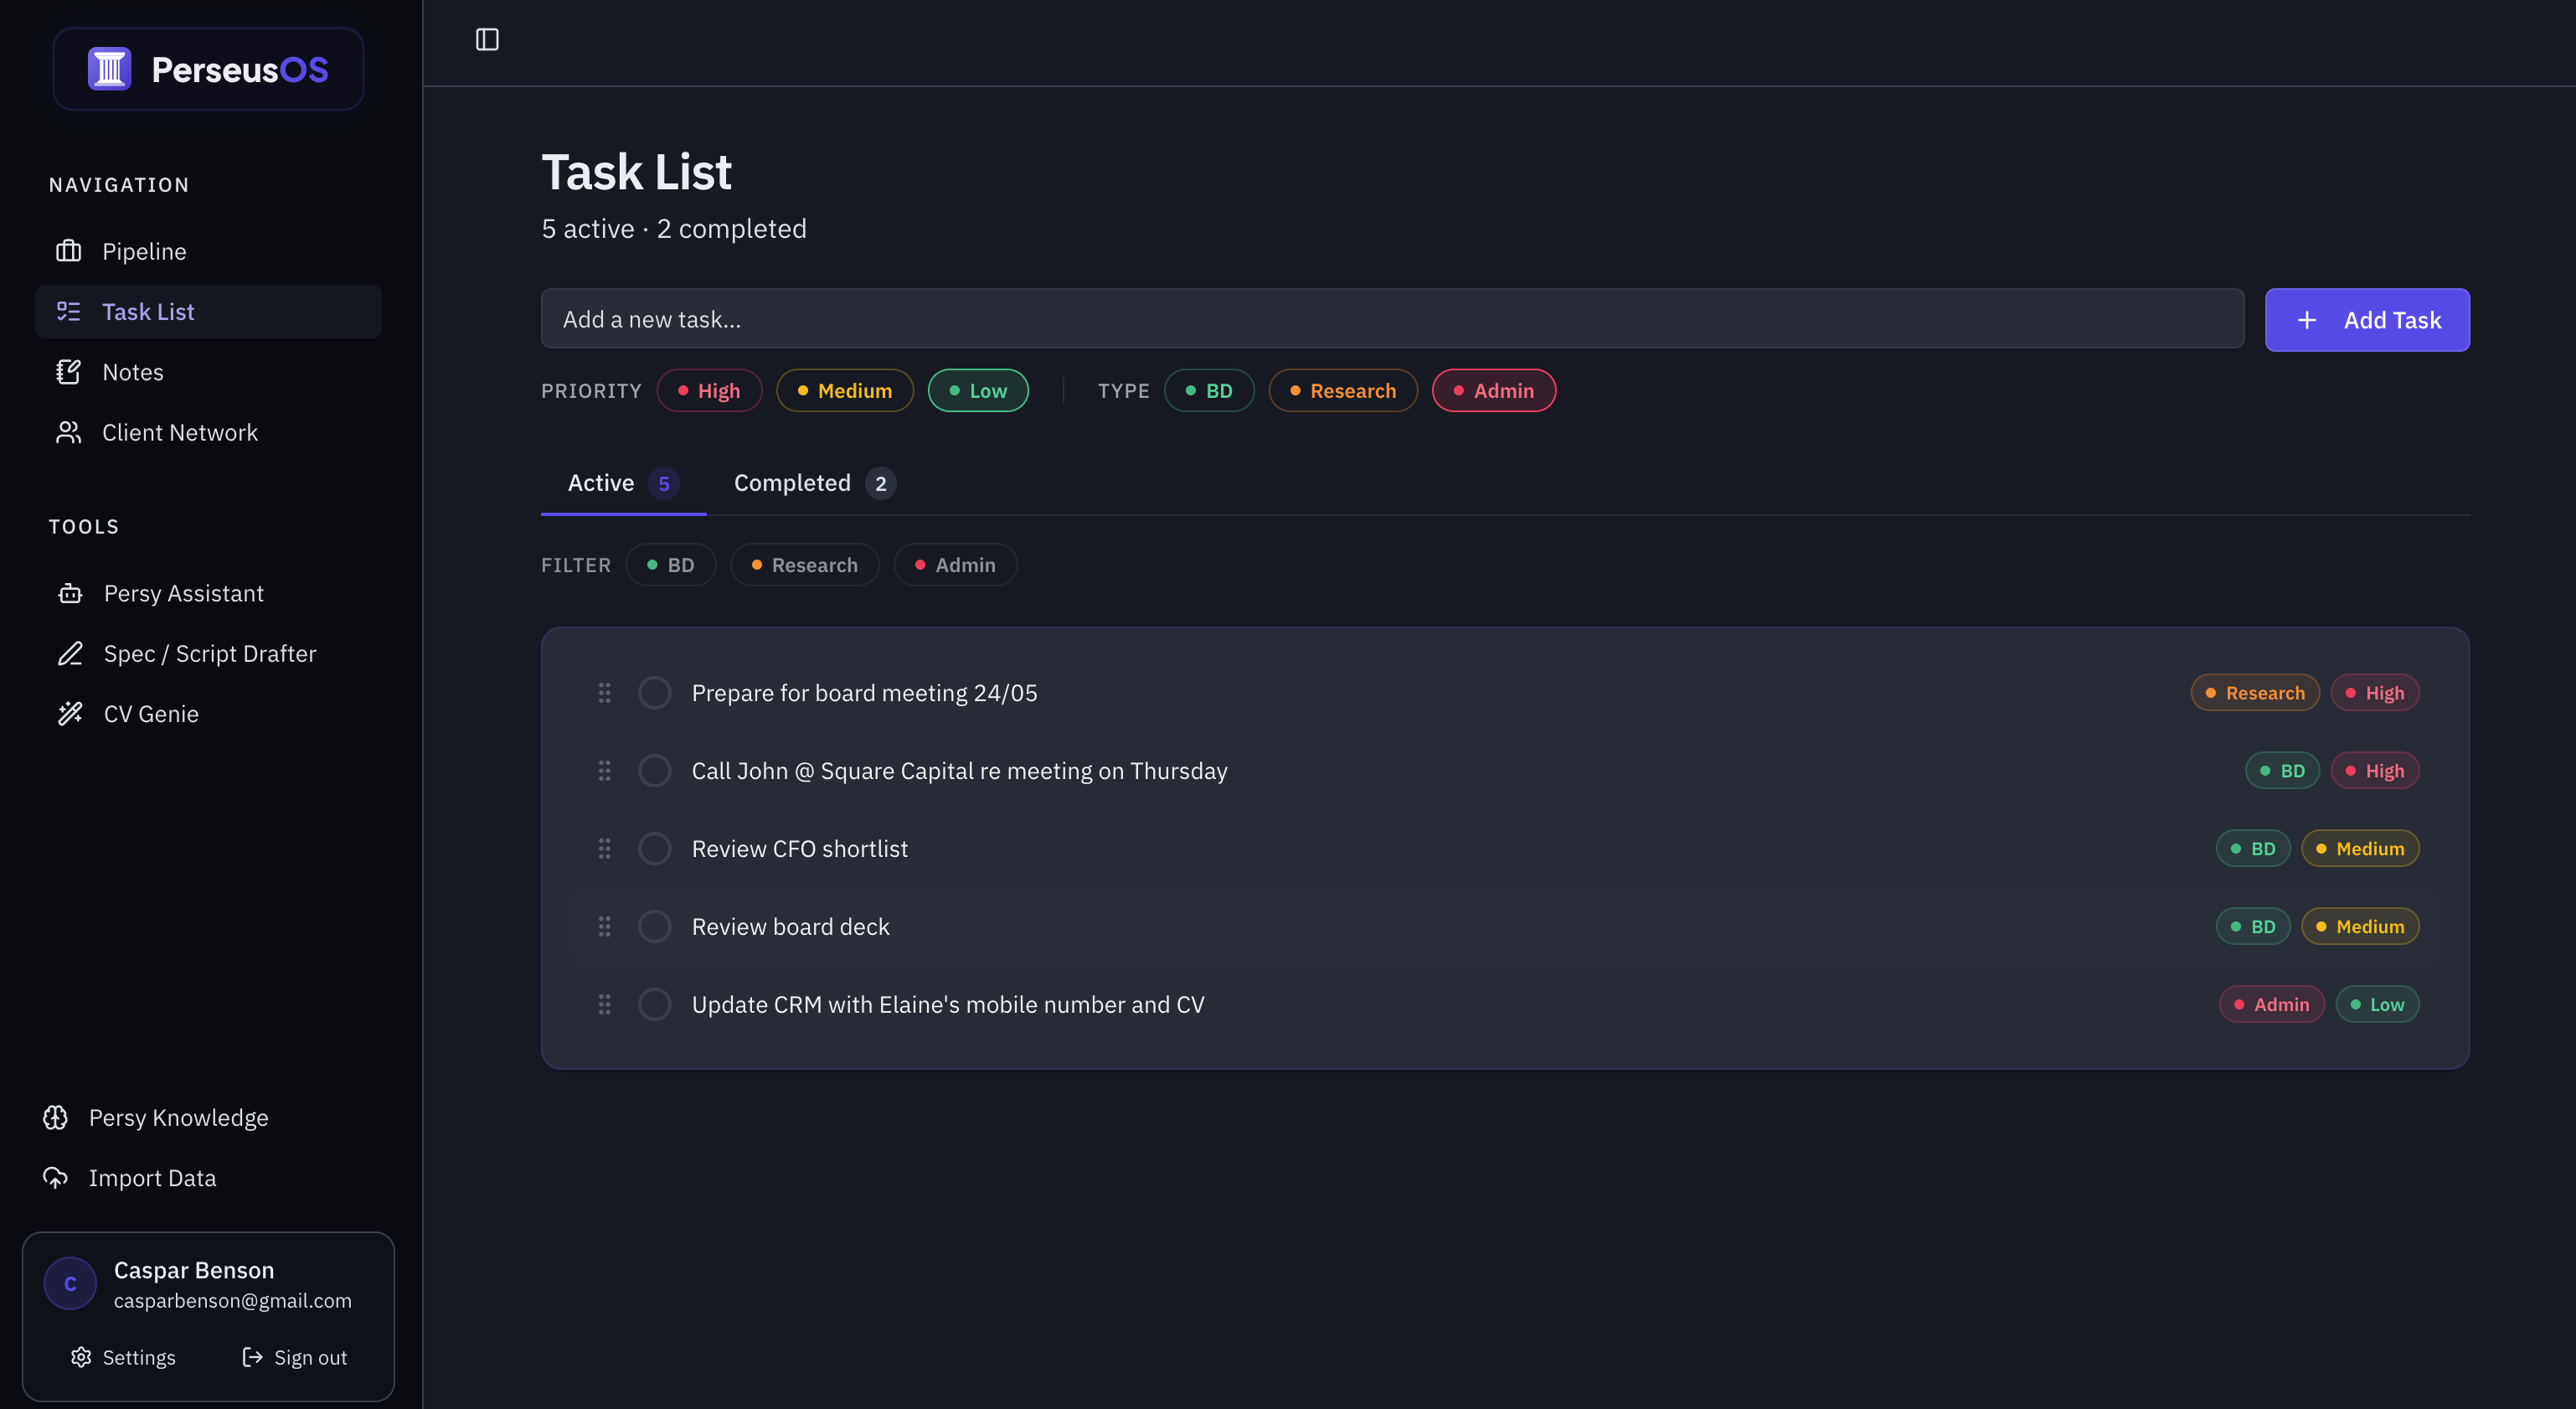Filter the list by Admin

(956, 565)
